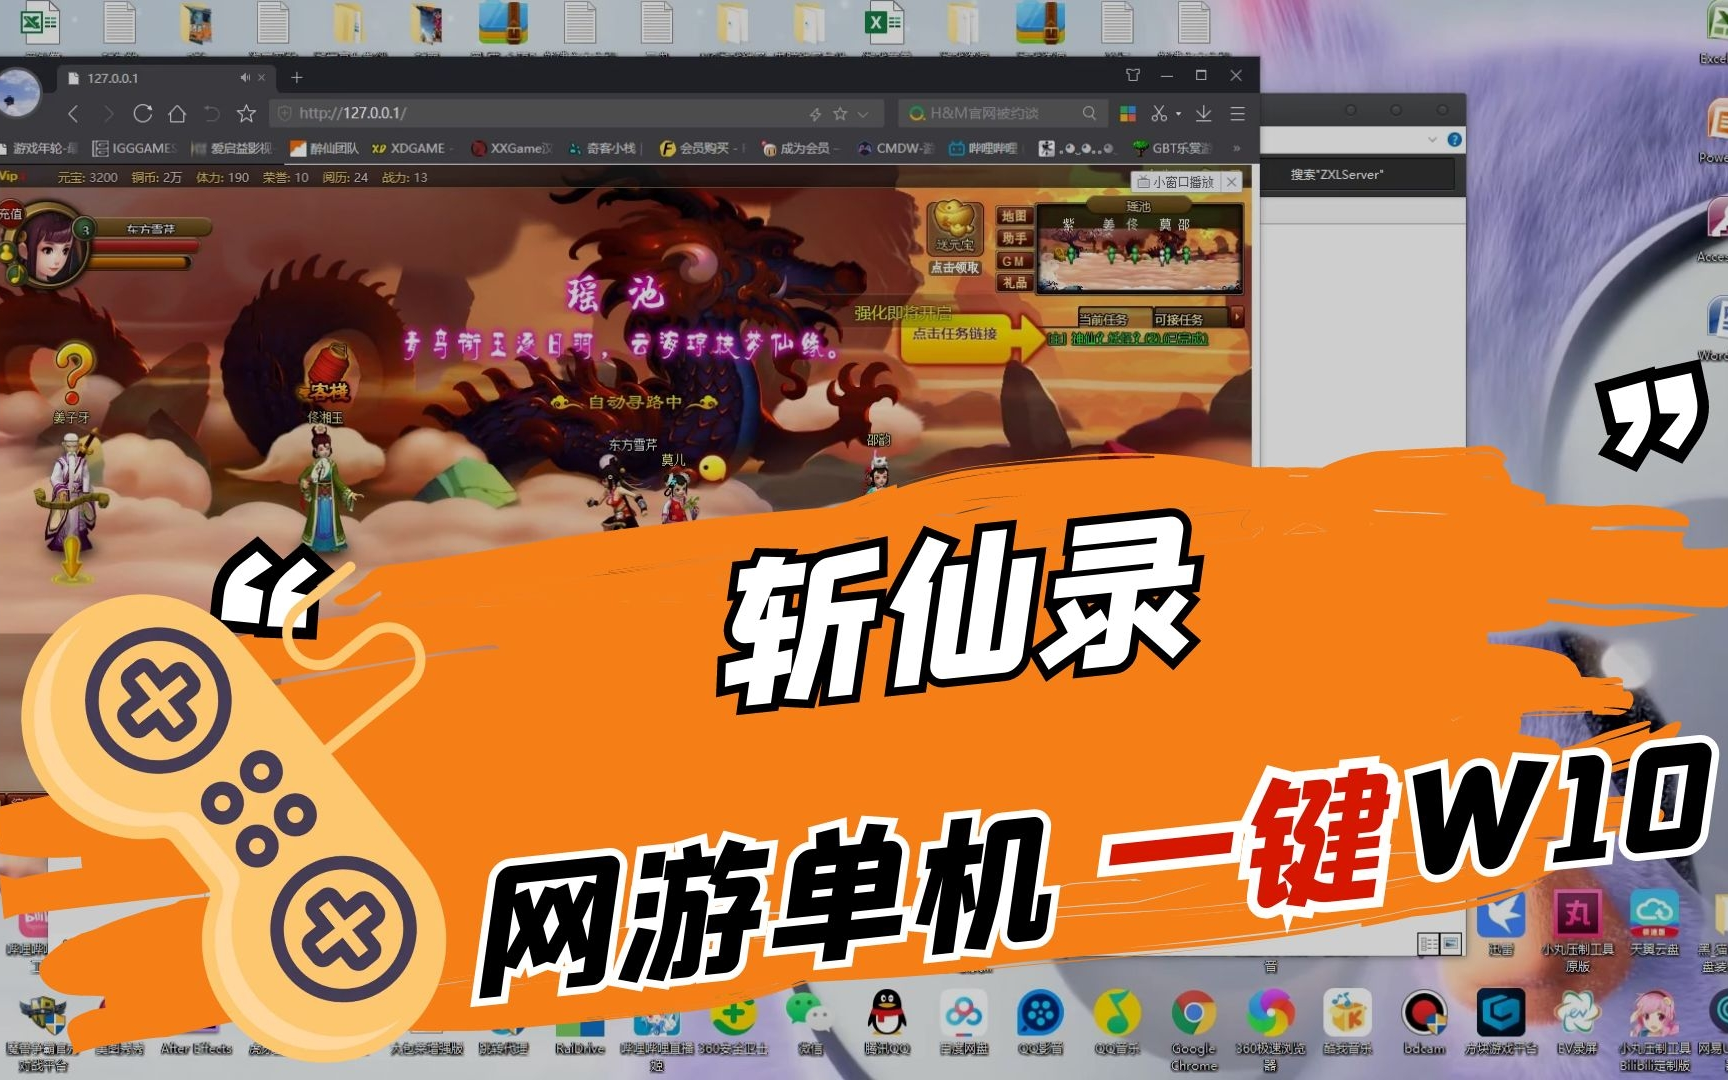Open the browser home page
The height and width of the screenshot is (1080, 1728).
[x=177, y=114]
